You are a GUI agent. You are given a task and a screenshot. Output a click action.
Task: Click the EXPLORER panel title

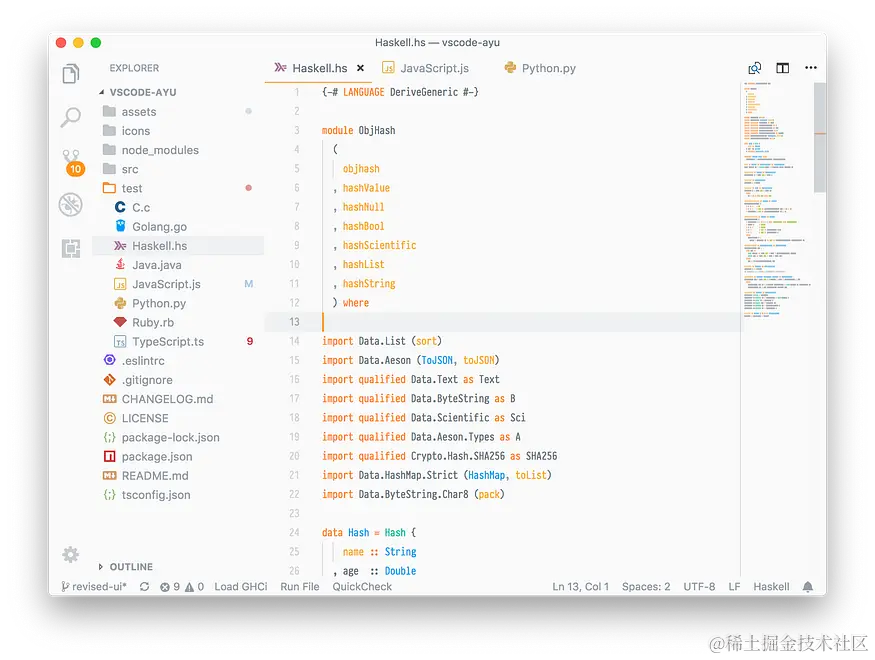[134, 68]
